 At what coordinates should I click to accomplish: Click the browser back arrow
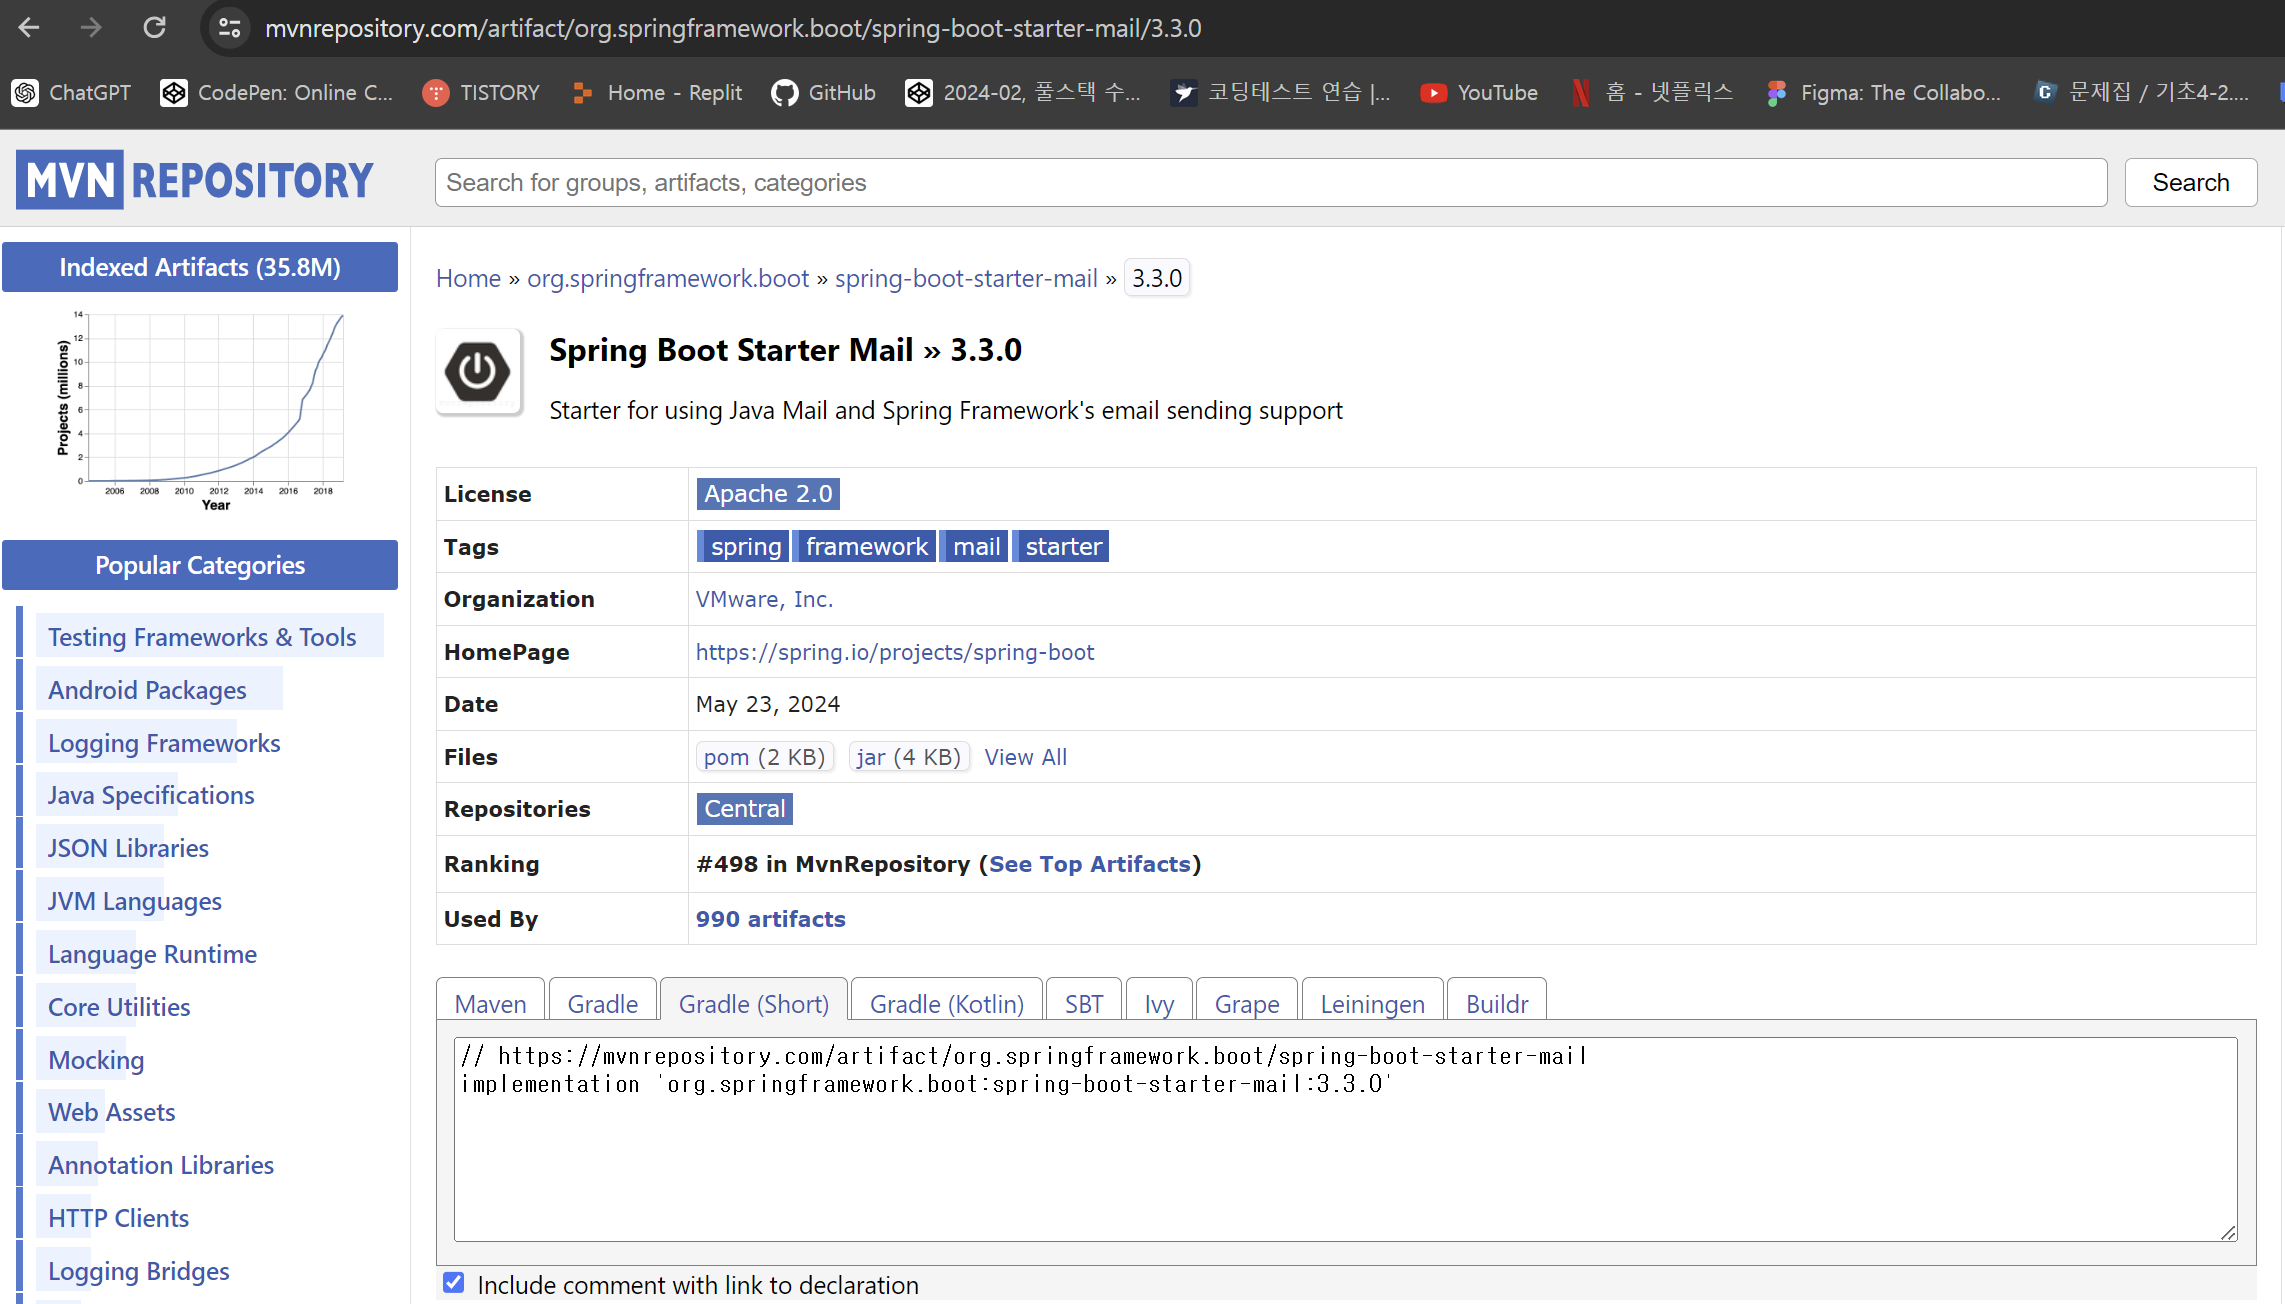pos(29,28)
